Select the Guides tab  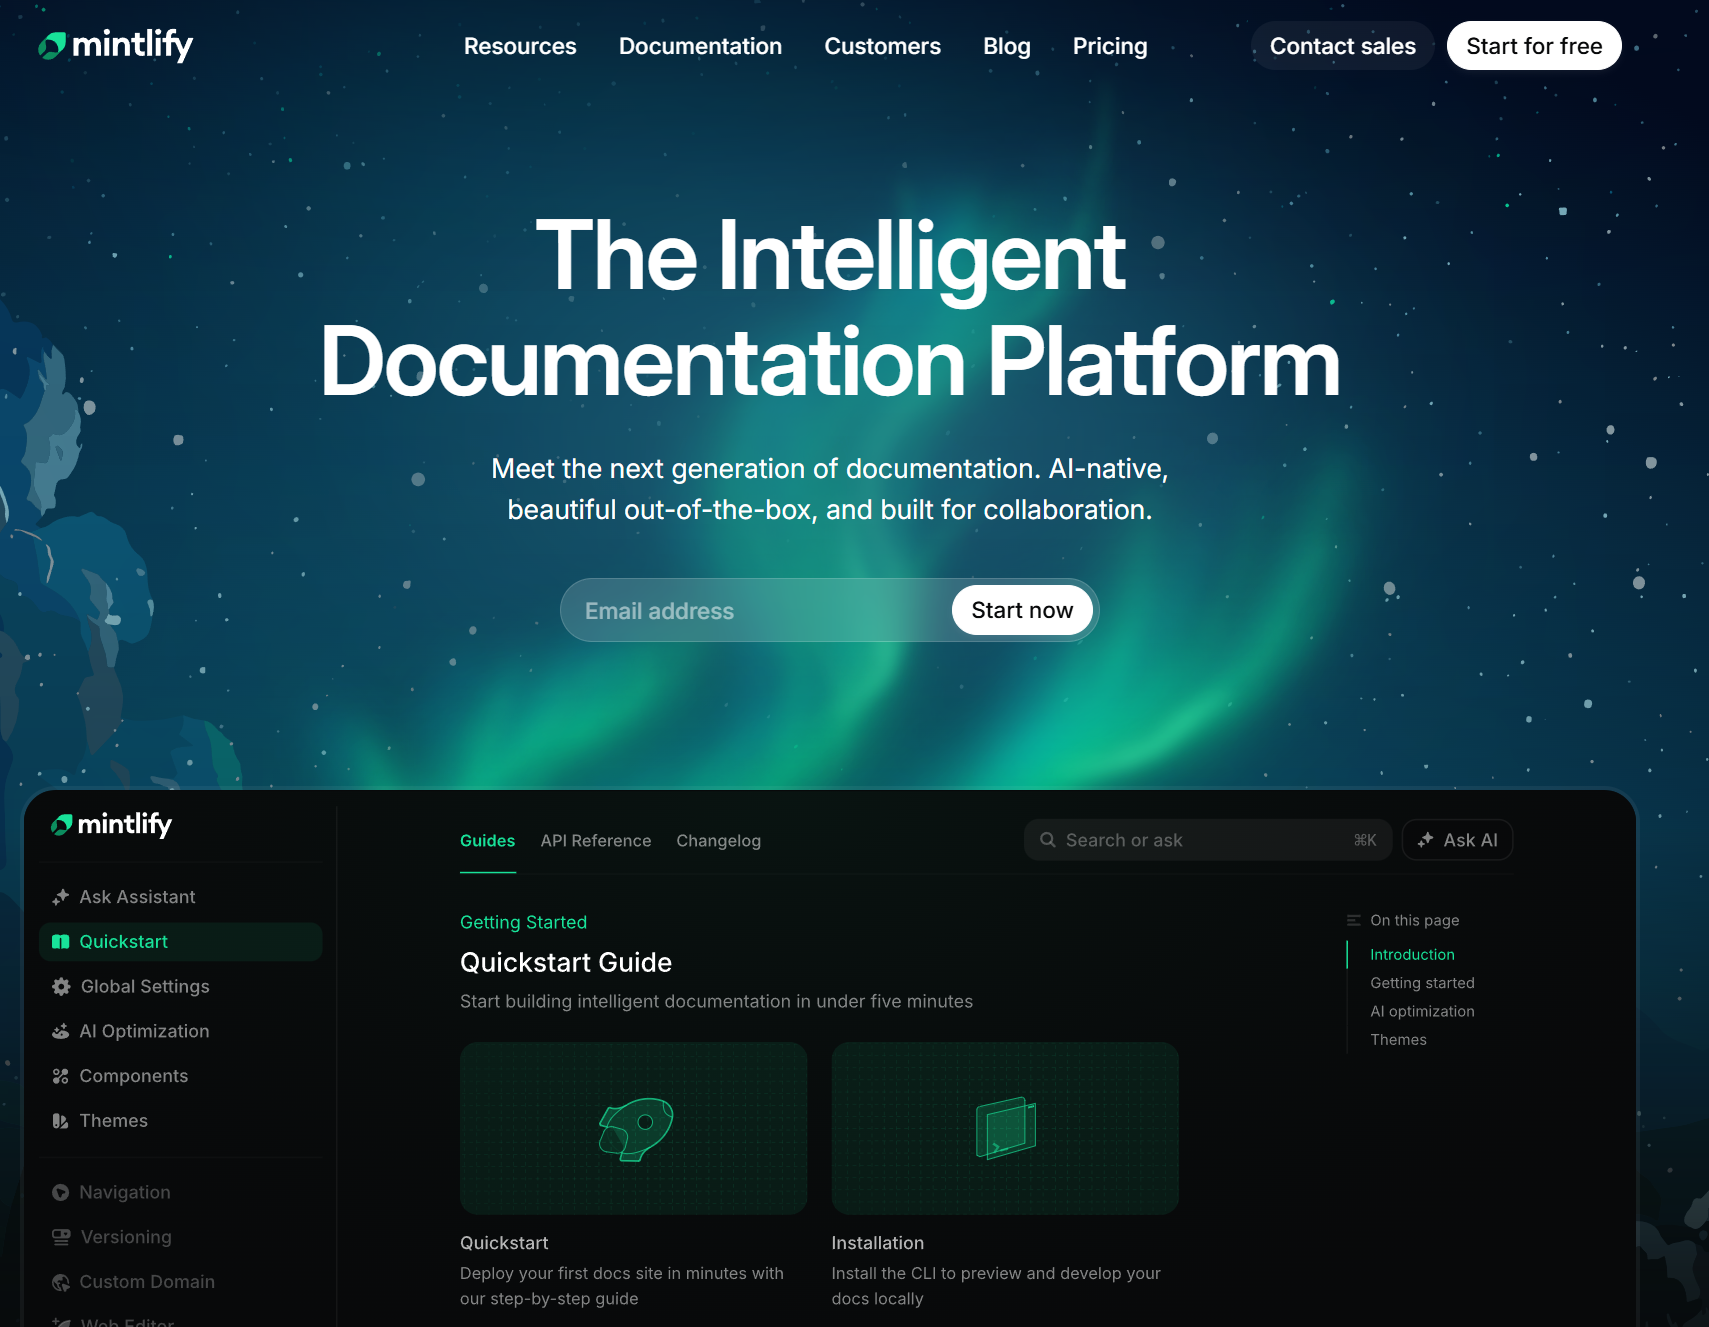[x=487, y=841]
